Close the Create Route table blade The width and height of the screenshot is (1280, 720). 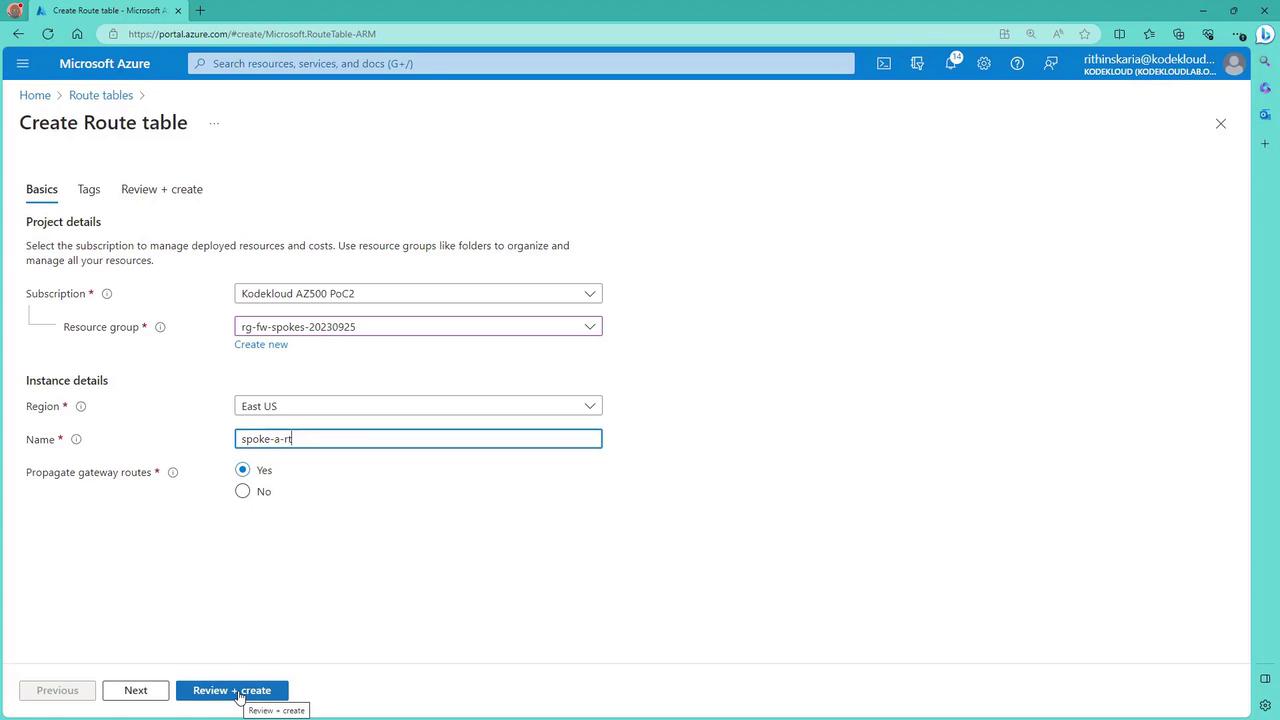click(x=1220, y=124)
